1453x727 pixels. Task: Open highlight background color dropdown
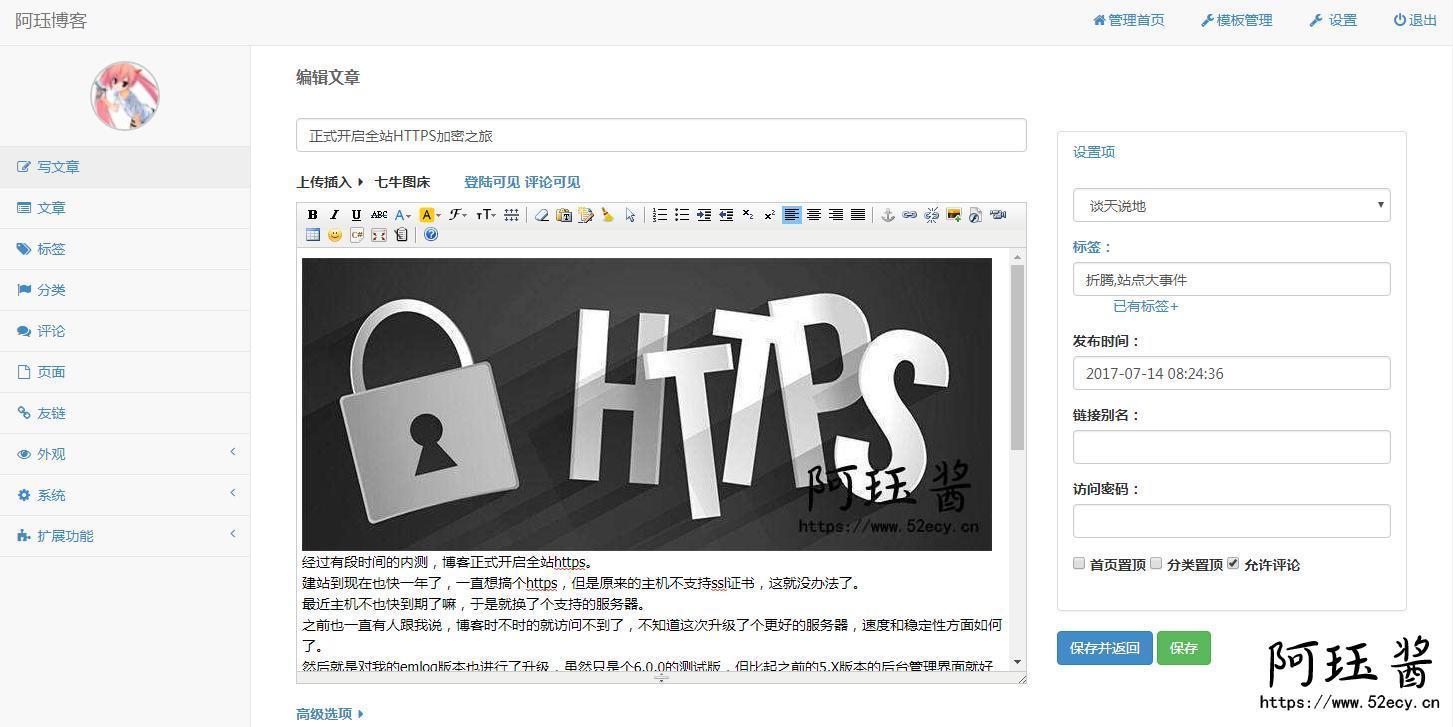431,214
